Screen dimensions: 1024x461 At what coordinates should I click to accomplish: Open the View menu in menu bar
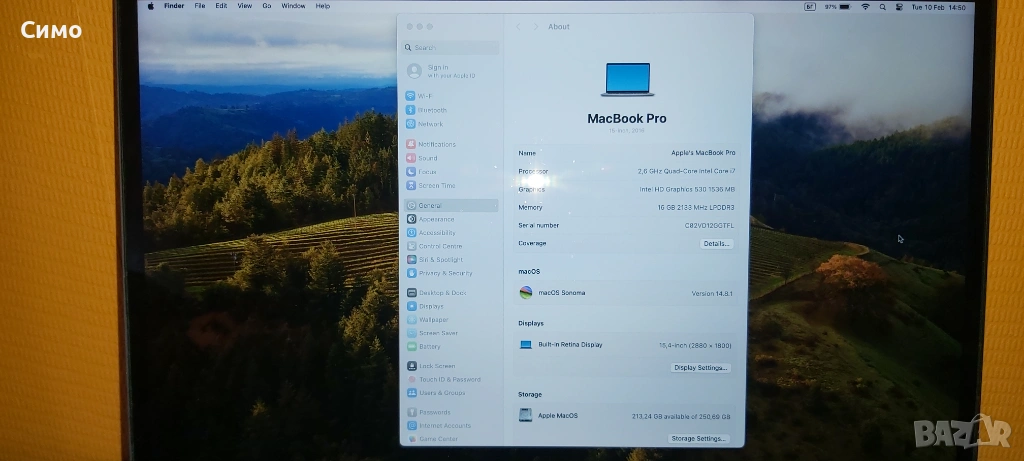pos(245,6)
